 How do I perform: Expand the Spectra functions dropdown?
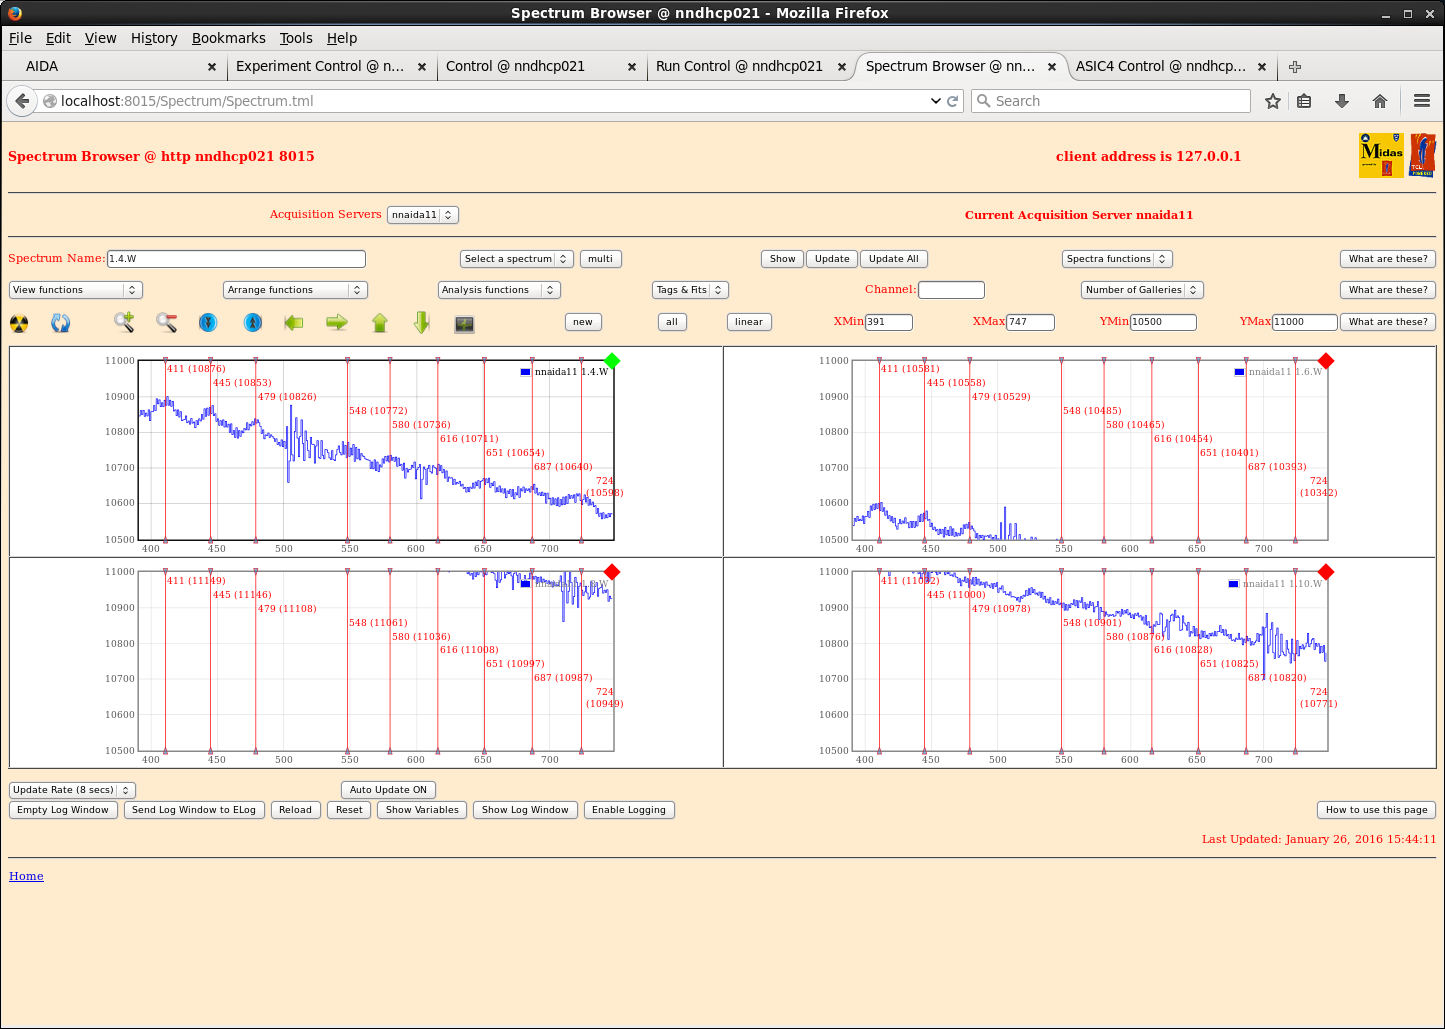click(x=1117, y=259)
